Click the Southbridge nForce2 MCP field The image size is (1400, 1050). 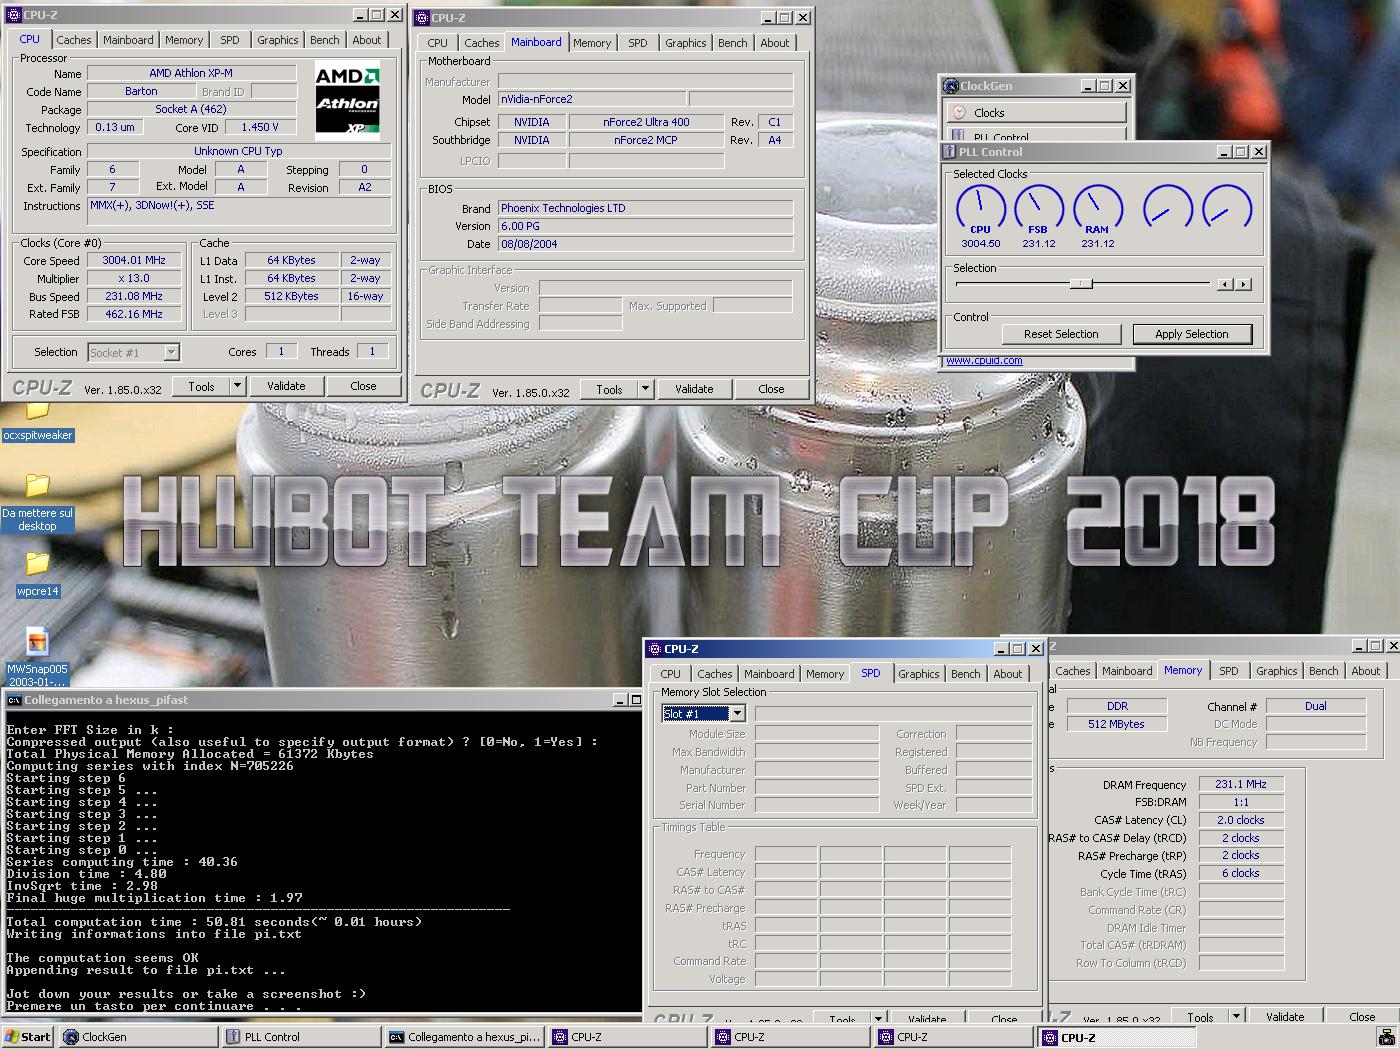click(646, 140)
